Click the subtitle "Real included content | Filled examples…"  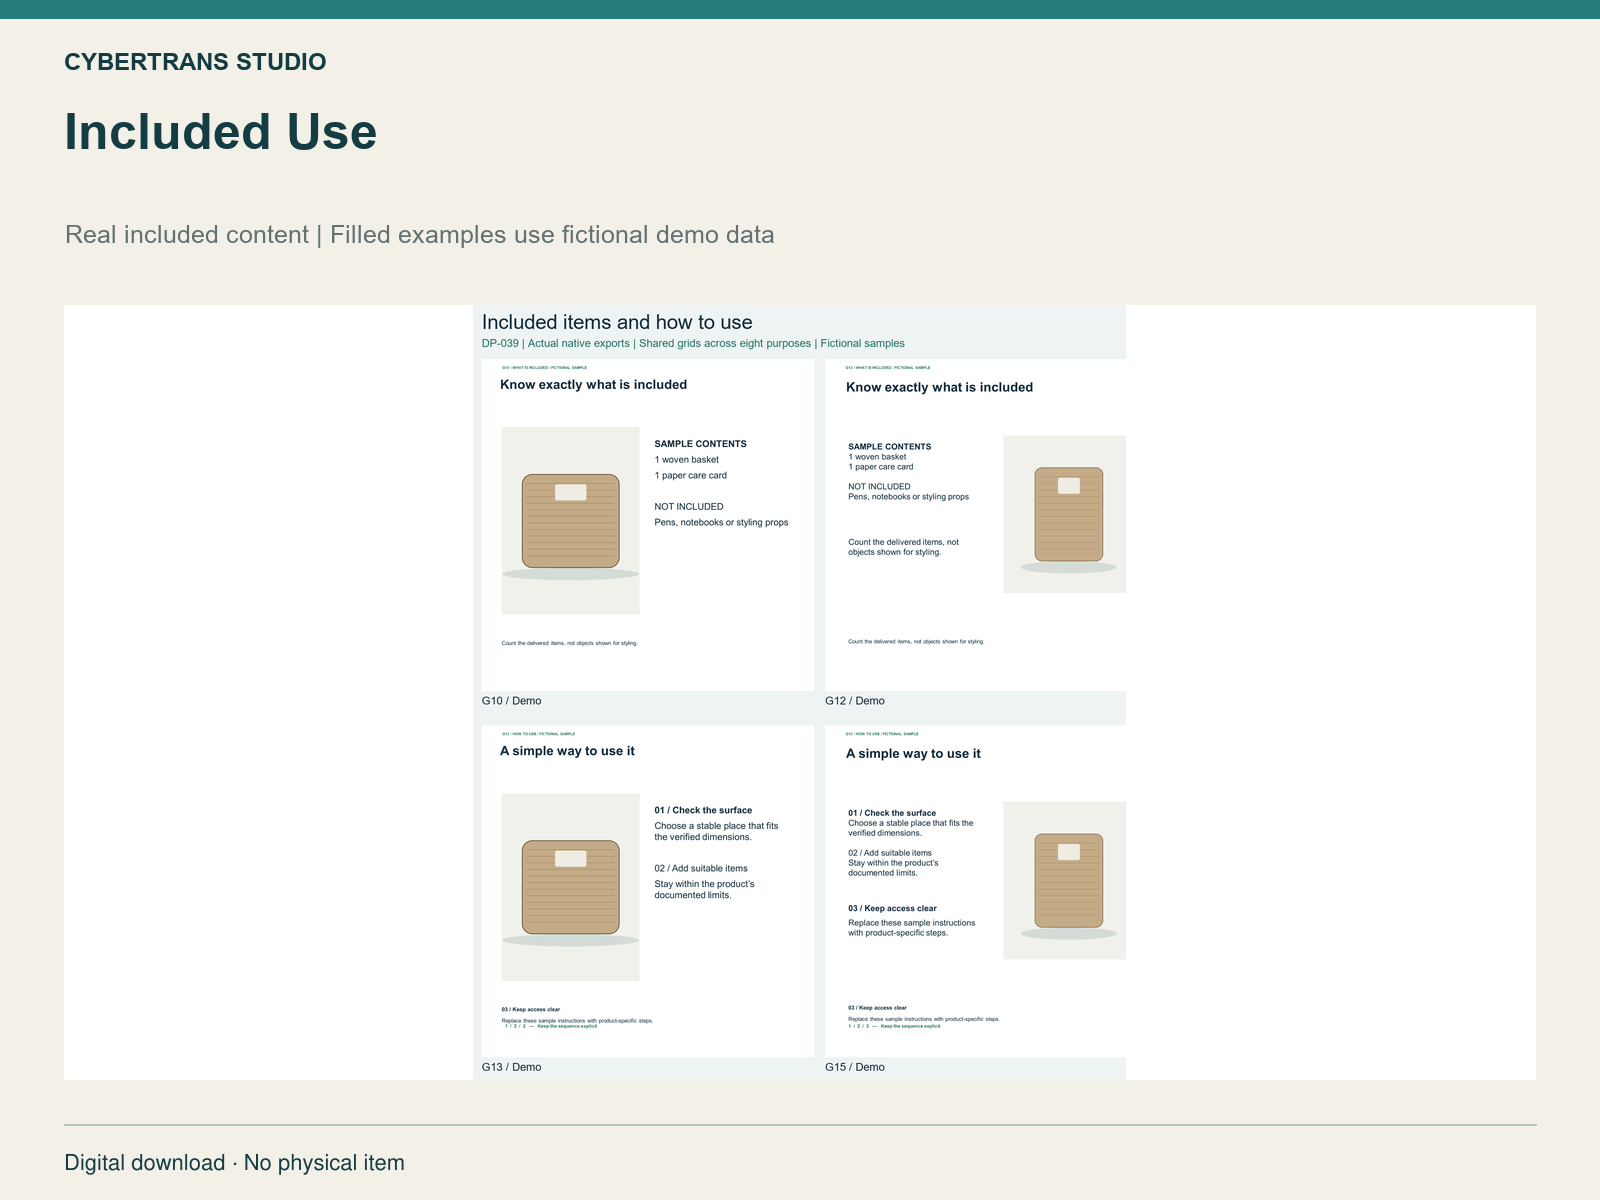(420, 235)
